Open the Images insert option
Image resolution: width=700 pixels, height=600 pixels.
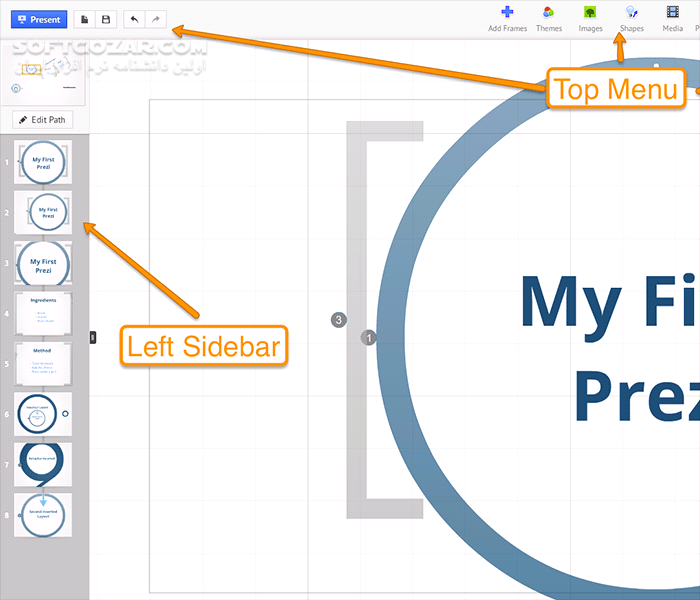tap(590, 20)
